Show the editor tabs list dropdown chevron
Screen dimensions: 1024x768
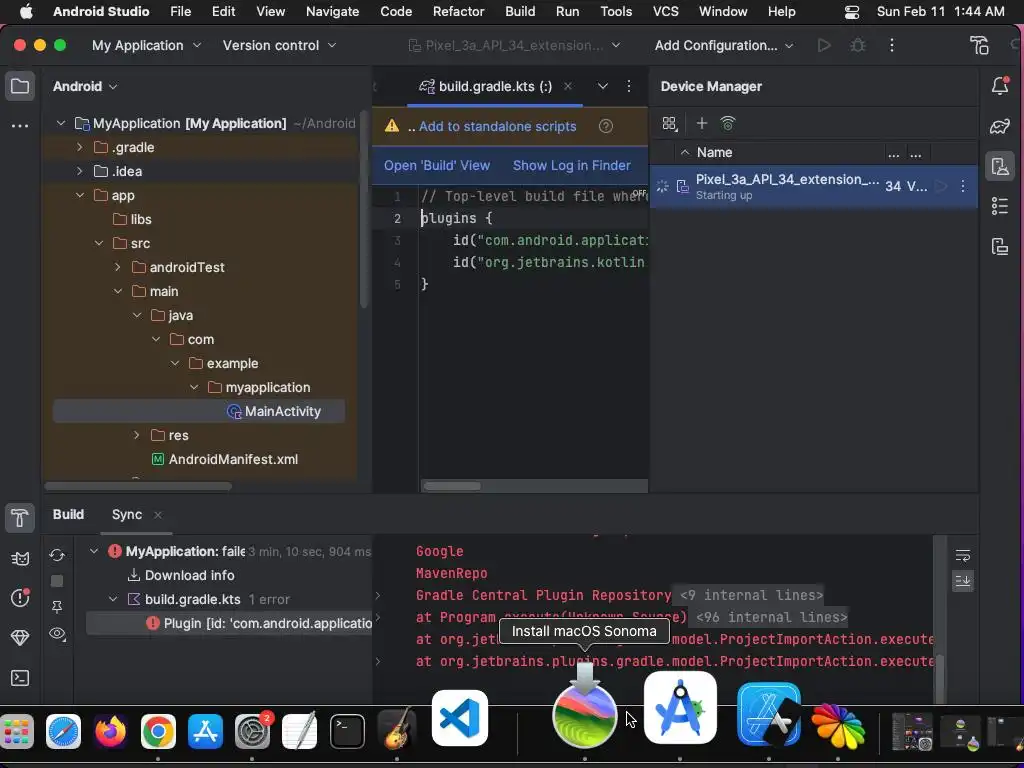pos(603,86)
